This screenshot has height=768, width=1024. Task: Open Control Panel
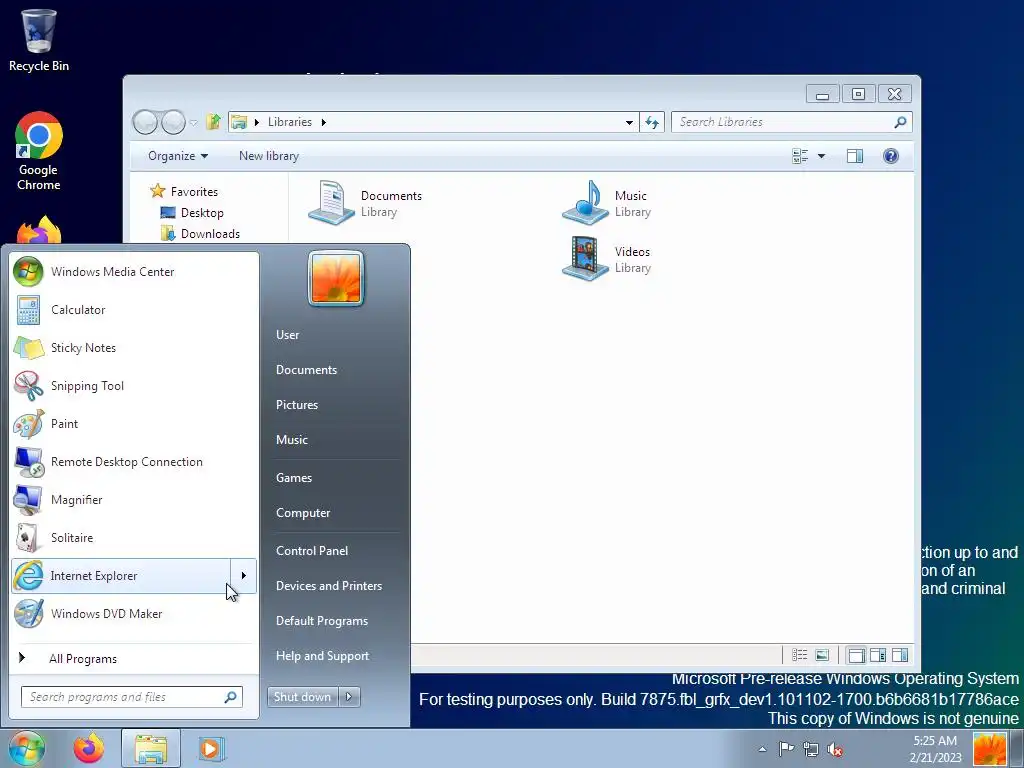point(312,551)
